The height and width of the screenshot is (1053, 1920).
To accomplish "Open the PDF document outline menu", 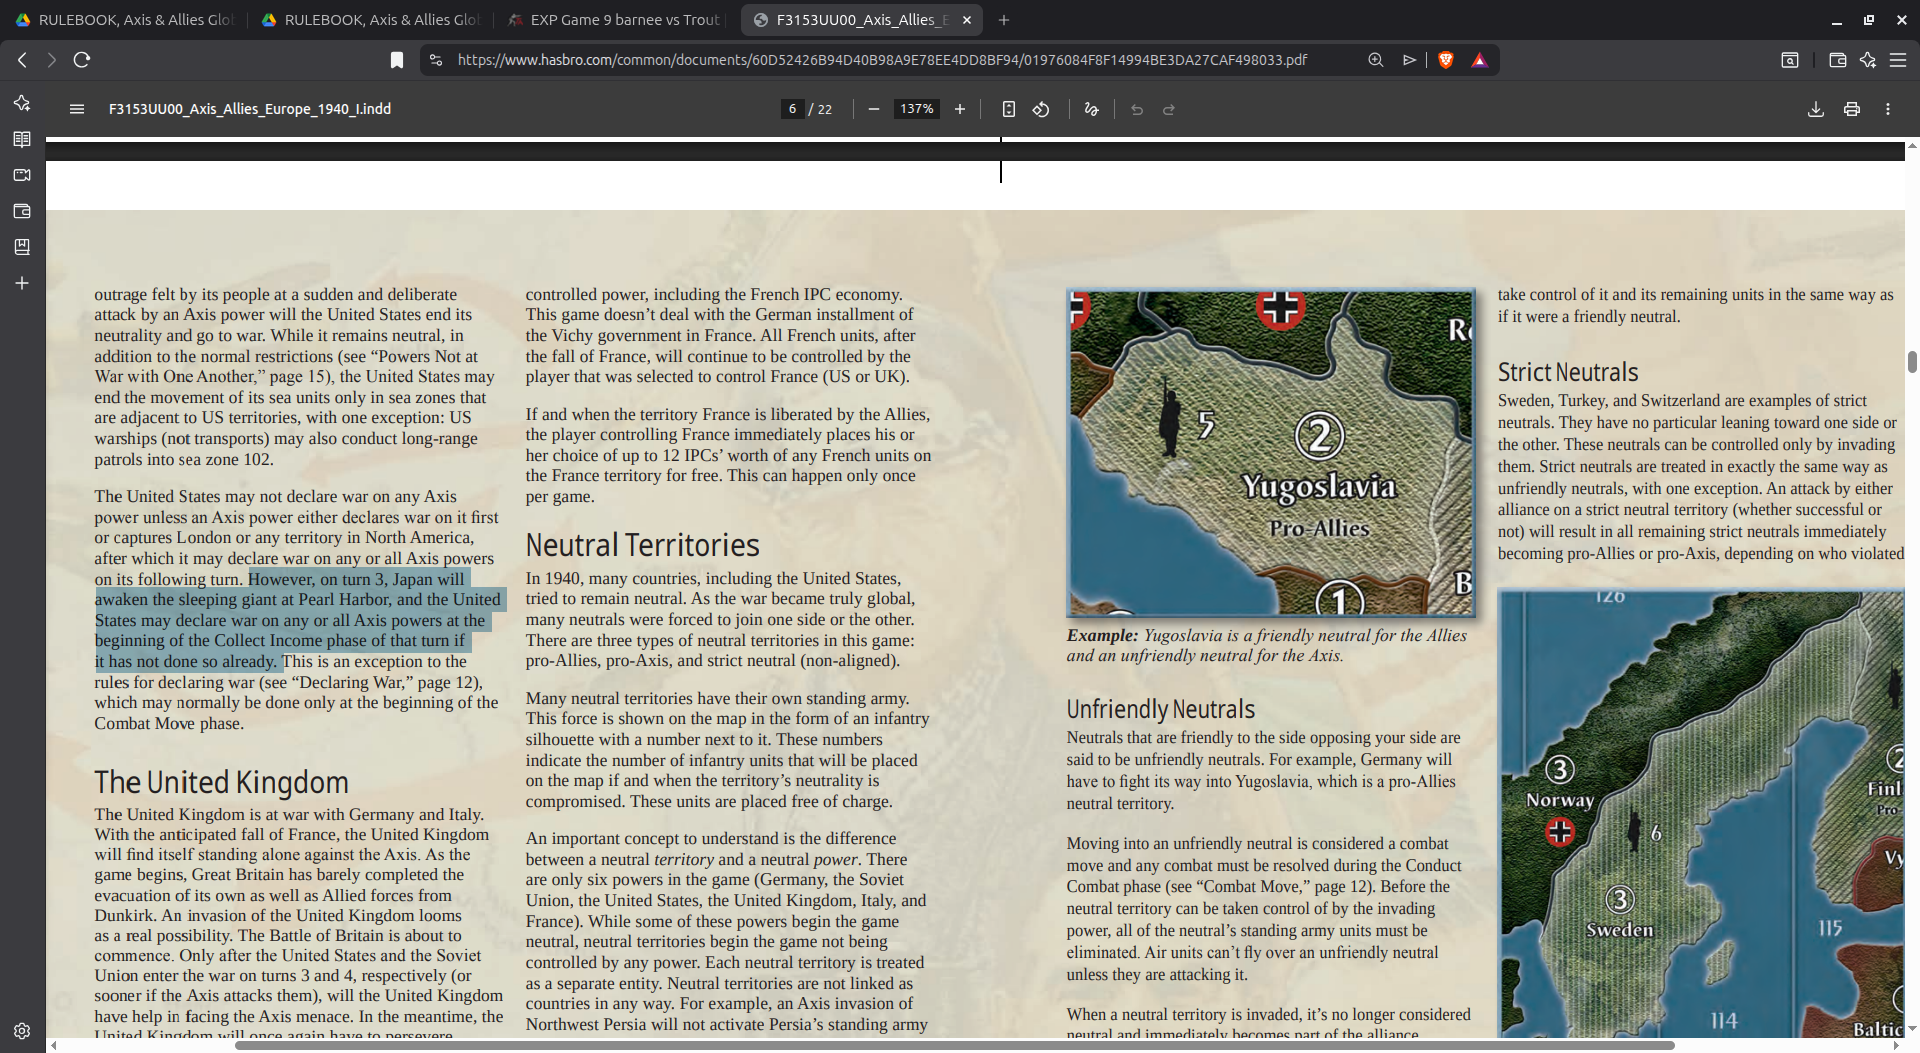I will pyautogui.click(x=76, y=109).
